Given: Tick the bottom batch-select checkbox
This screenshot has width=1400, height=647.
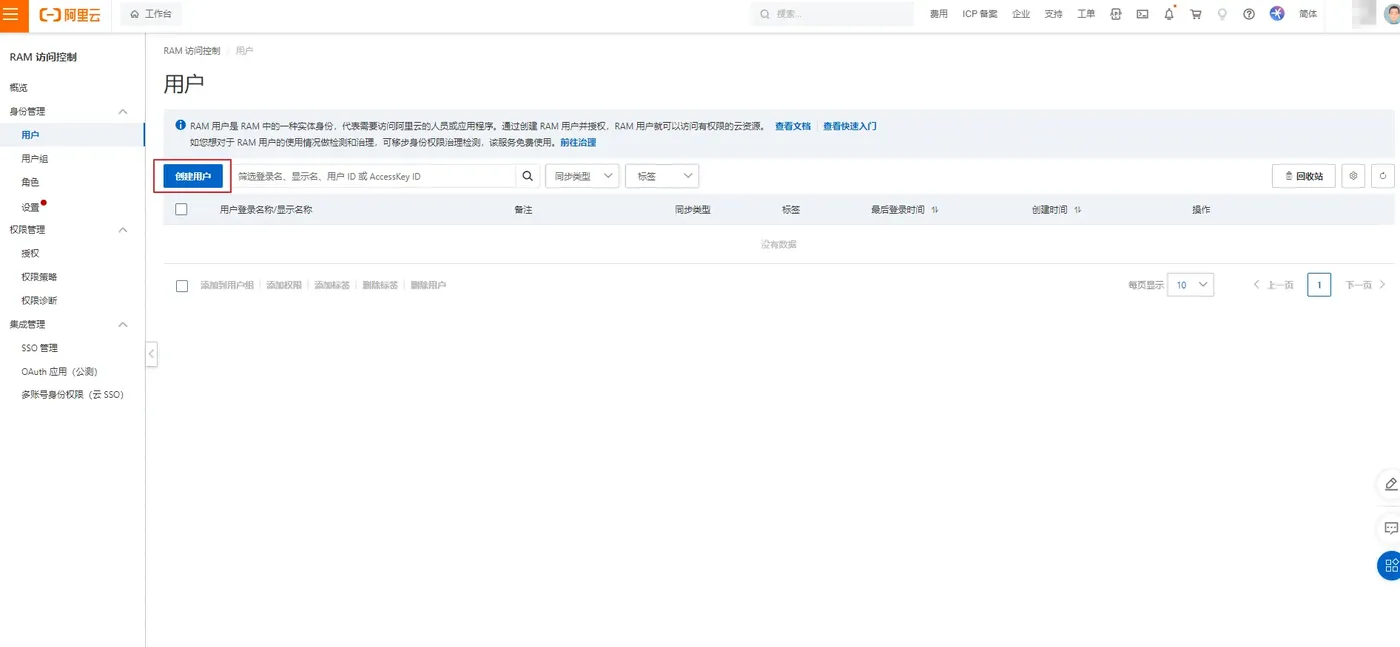Looking at the screenshot, I should (182, 286).
